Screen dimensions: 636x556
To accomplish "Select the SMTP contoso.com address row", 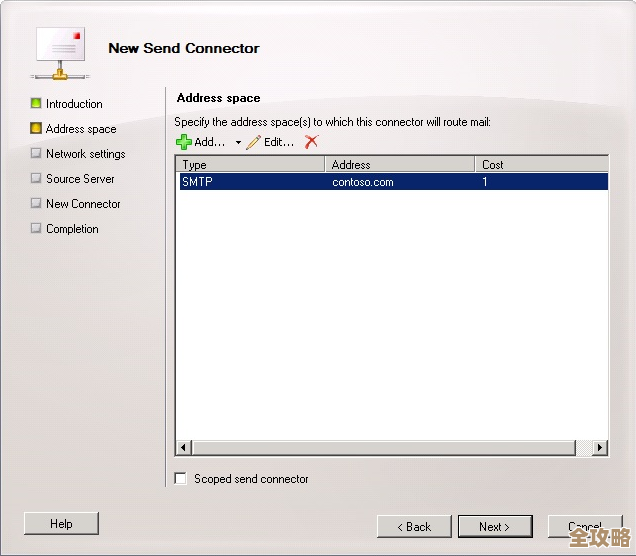I will click(x=392, y=182).
